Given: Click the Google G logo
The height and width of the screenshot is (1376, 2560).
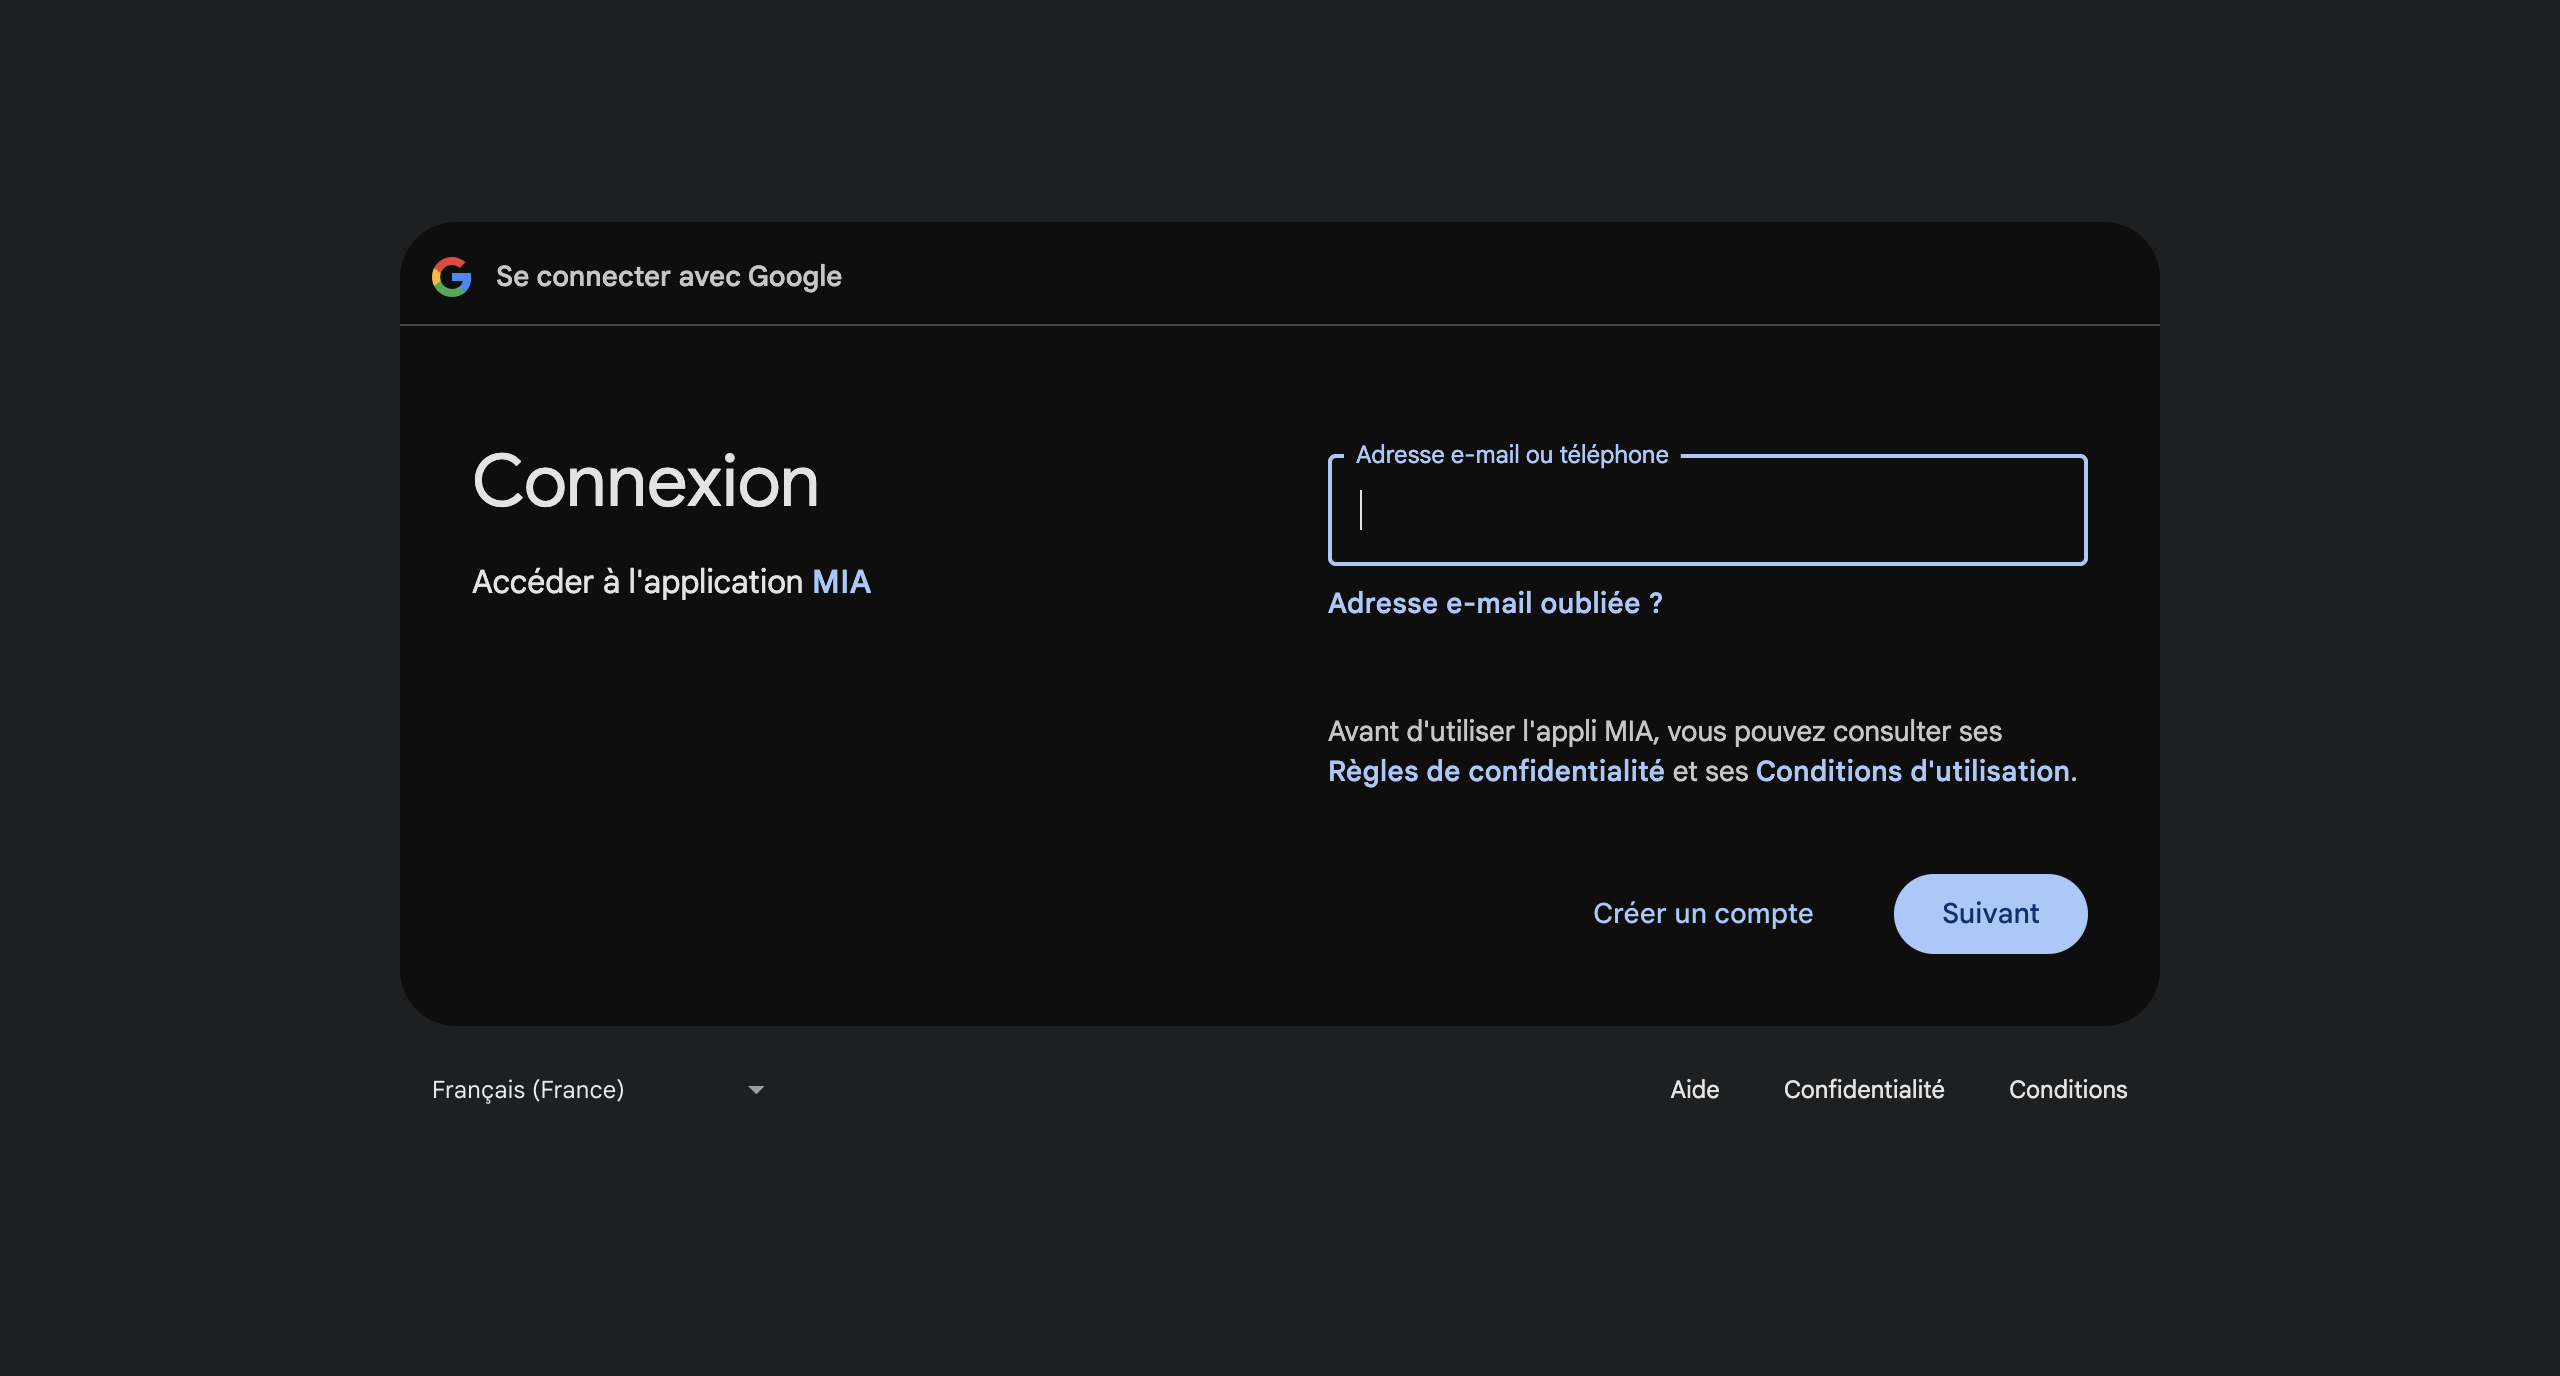Looking at the screenshot, I should [x=451, y=277].
